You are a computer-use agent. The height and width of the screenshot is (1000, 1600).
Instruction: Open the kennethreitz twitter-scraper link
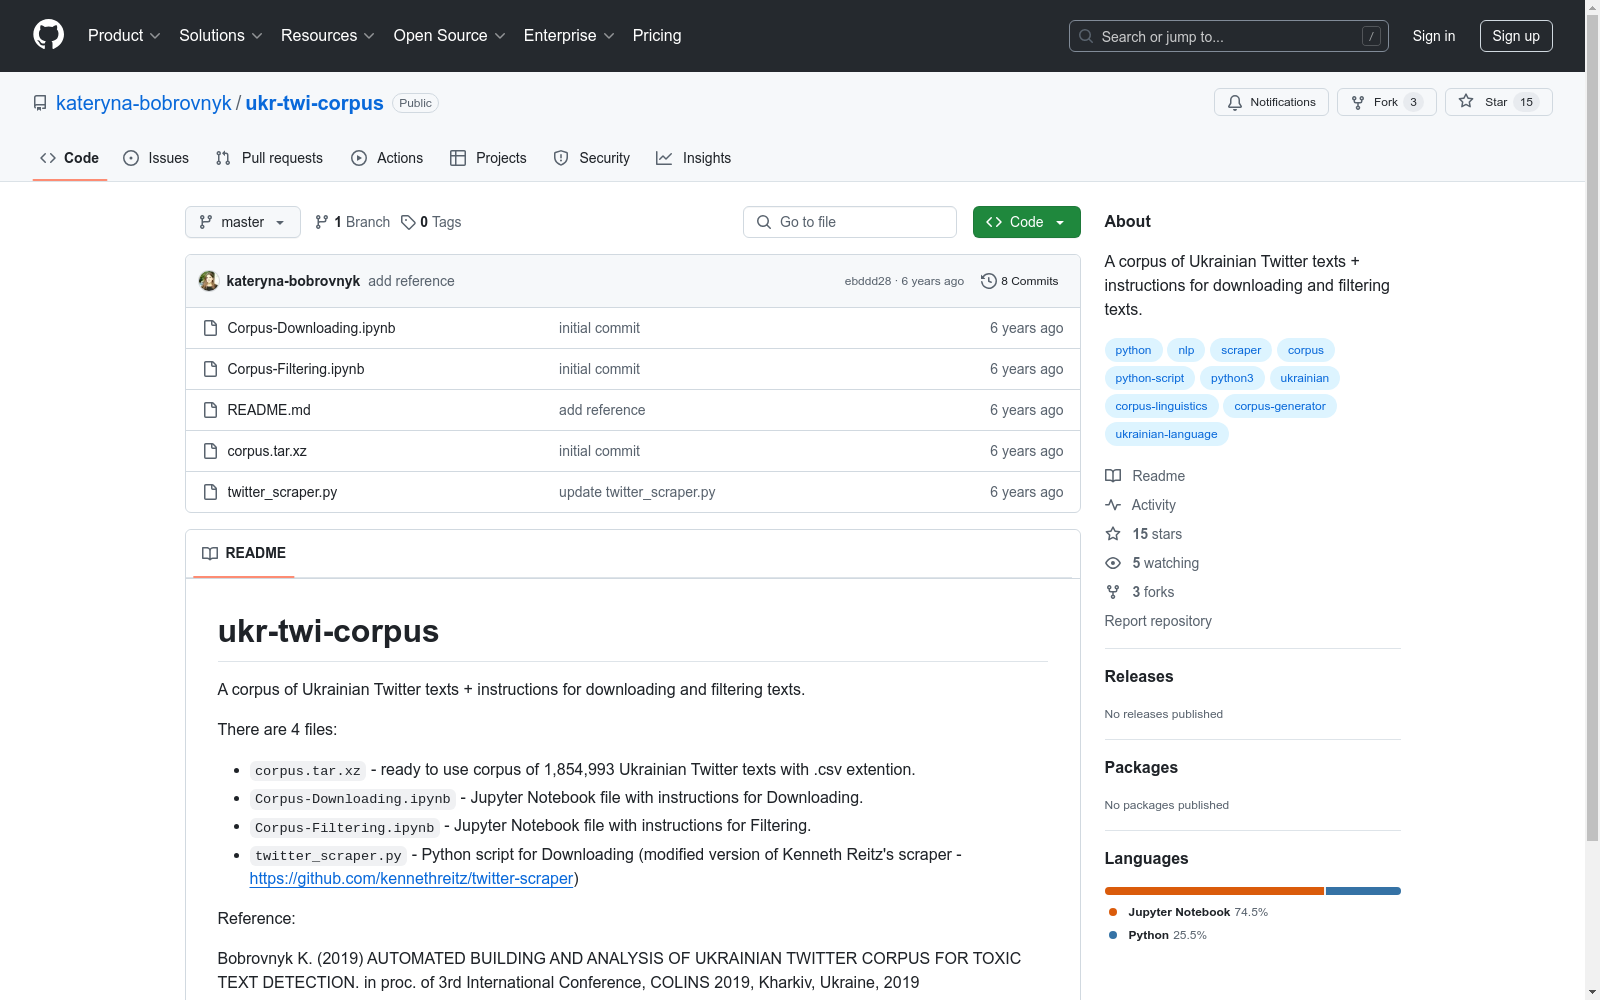[x=411, y=878]
